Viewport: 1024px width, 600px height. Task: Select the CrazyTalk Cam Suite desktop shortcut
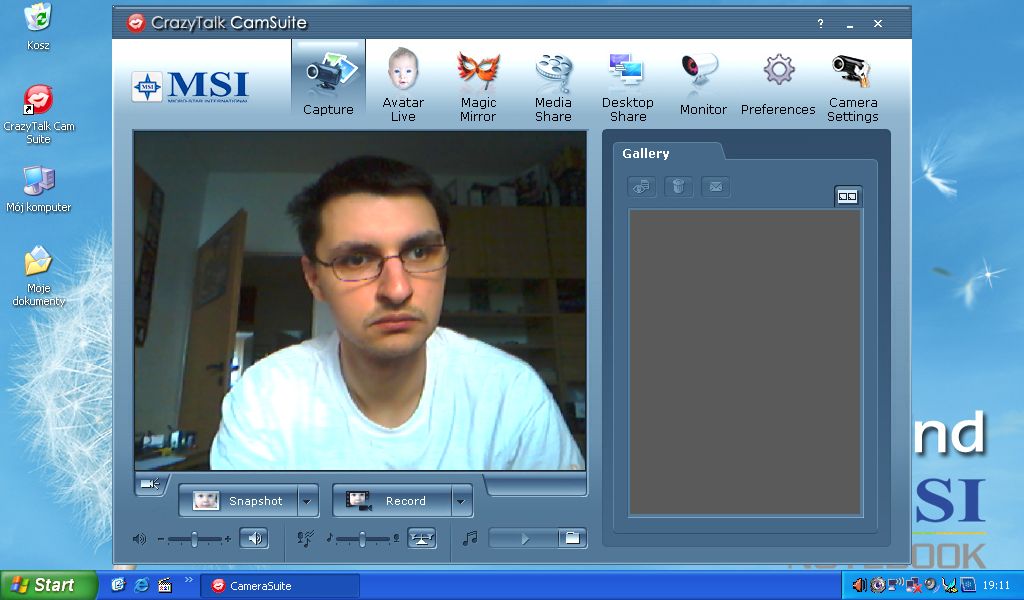pos(39,114)
